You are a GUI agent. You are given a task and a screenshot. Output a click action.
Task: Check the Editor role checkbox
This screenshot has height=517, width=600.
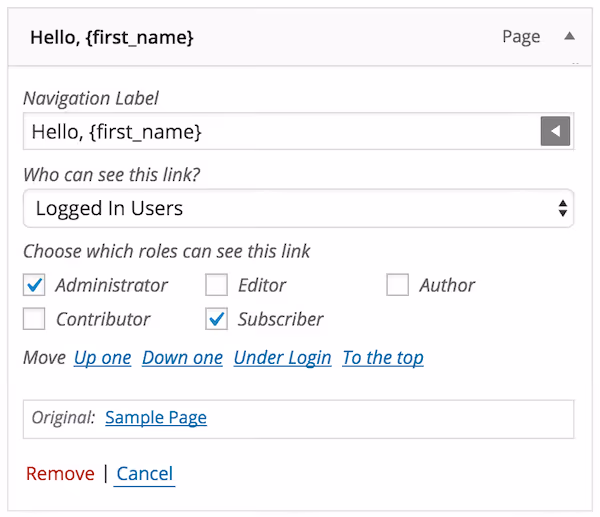click(x=216, y=285)
